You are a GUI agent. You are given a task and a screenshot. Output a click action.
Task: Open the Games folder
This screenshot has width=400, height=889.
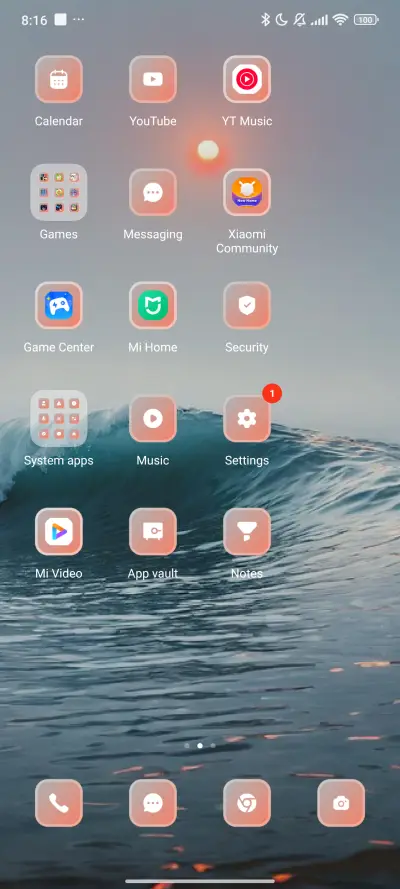click(59, 192)
